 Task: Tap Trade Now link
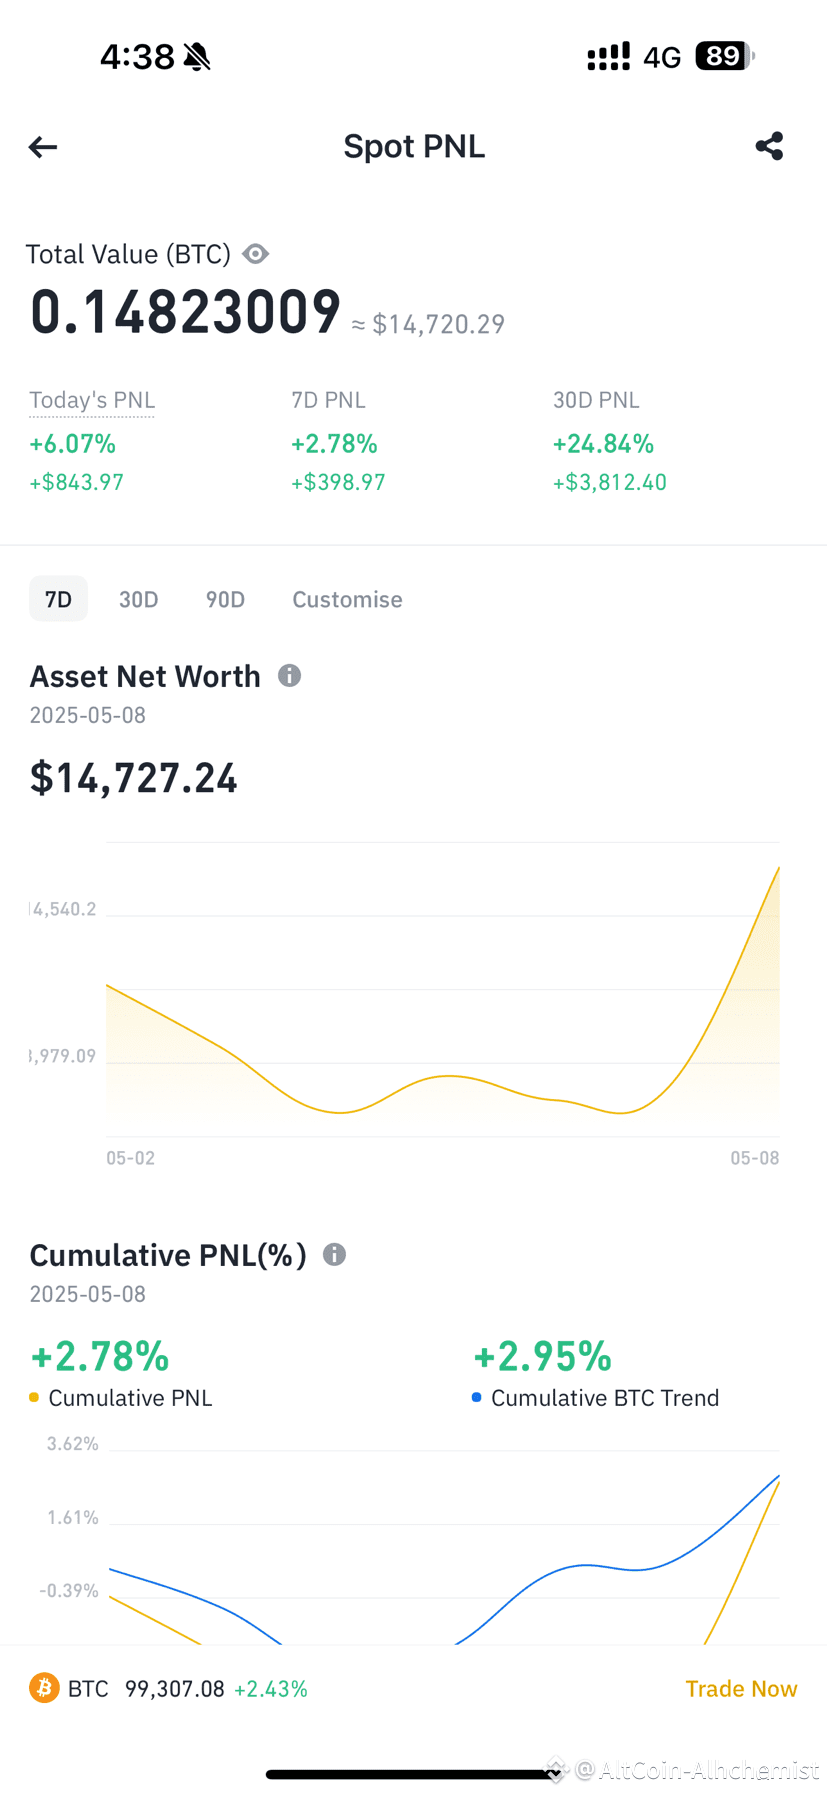(x=741, y=1688)
